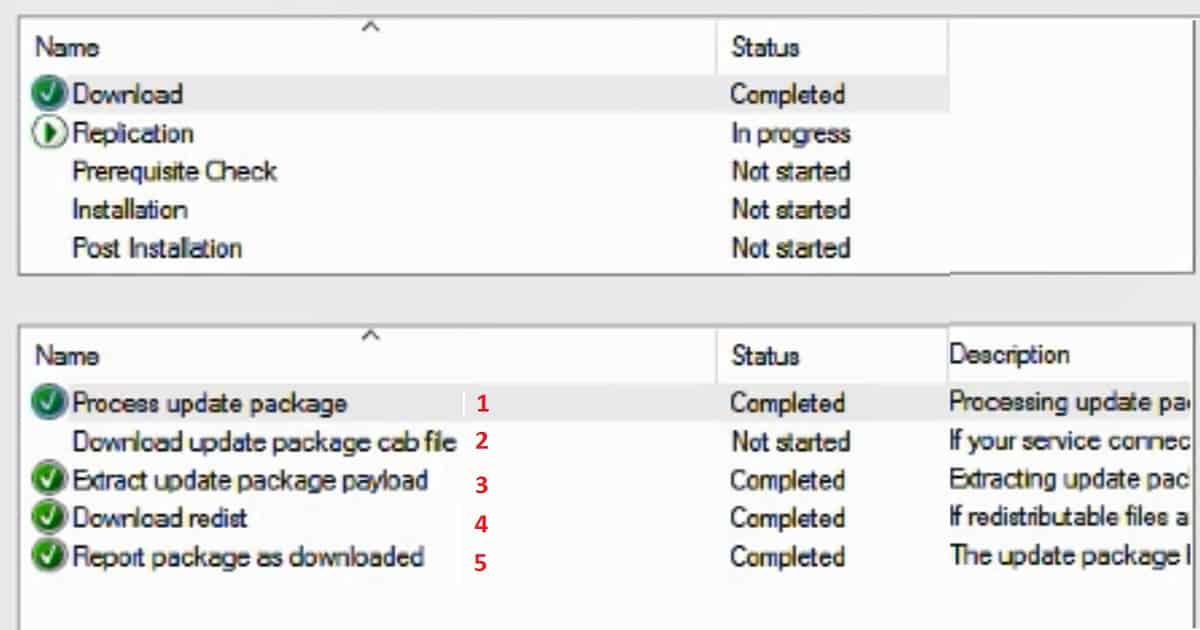Click the completed icon for Process update package
The height and width of the screenshot is (630, 1200).
(x=49, y=403)
